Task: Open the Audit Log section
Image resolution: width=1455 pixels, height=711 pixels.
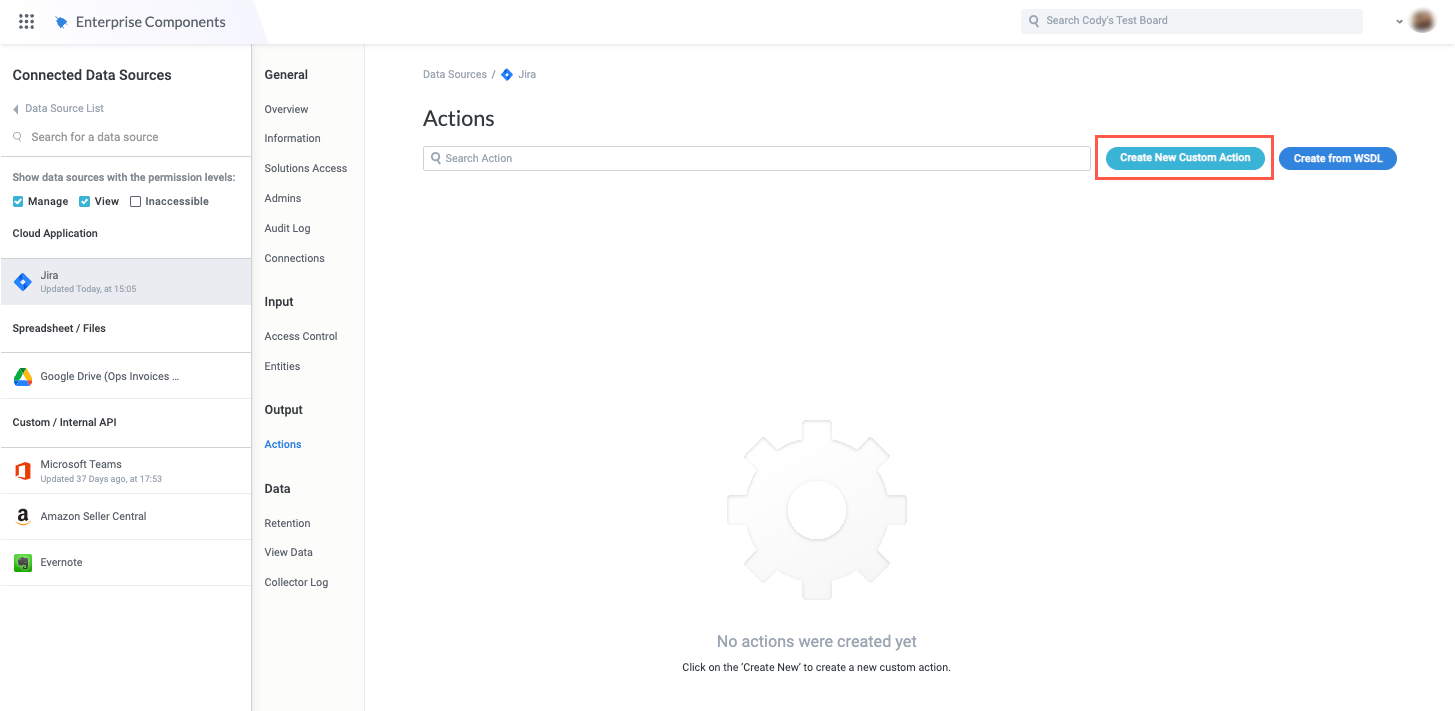Action: (287, 228)
